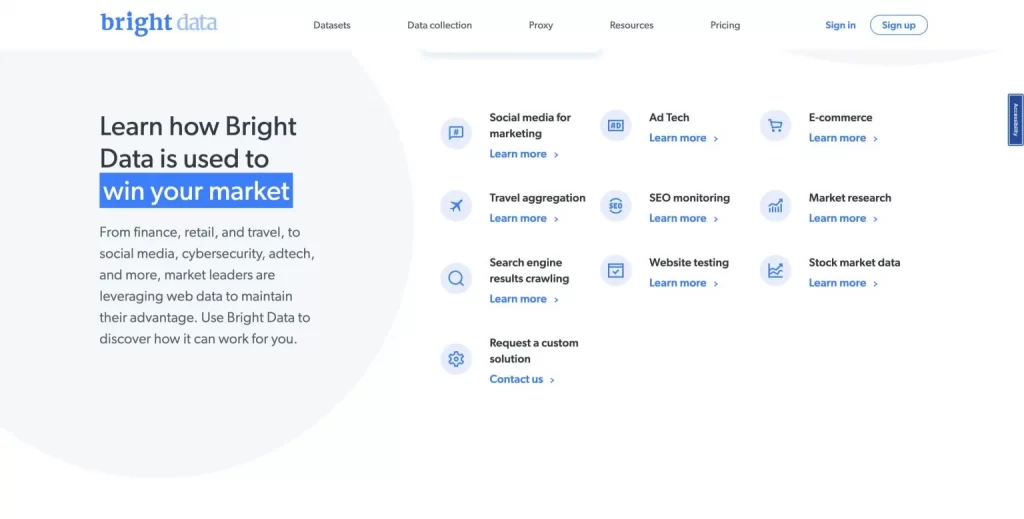This screenshot has height=519, width=1024.
Task: Click the E-commerce shopping cart icon
Action: point(775,125)
